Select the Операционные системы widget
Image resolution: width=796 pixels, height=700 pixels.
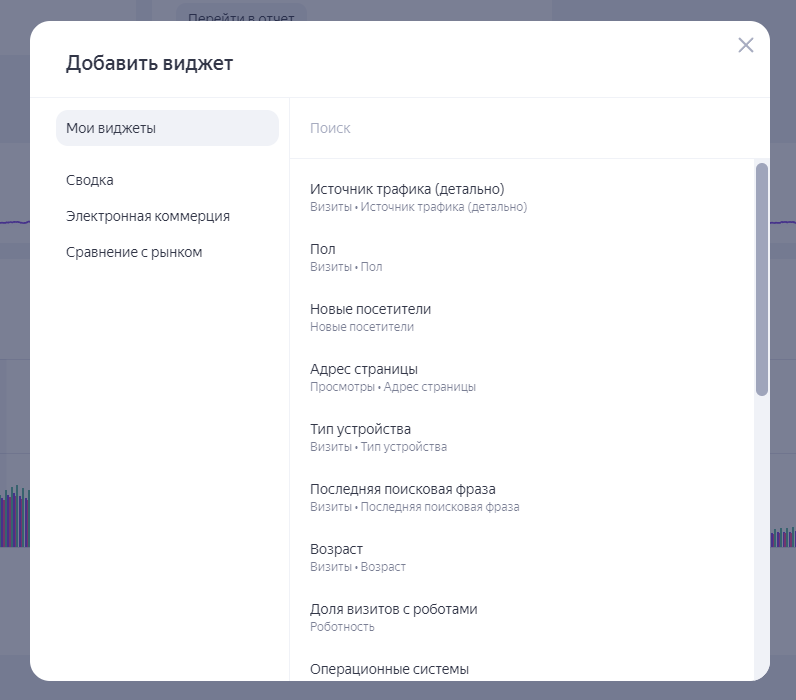(389, 669)
